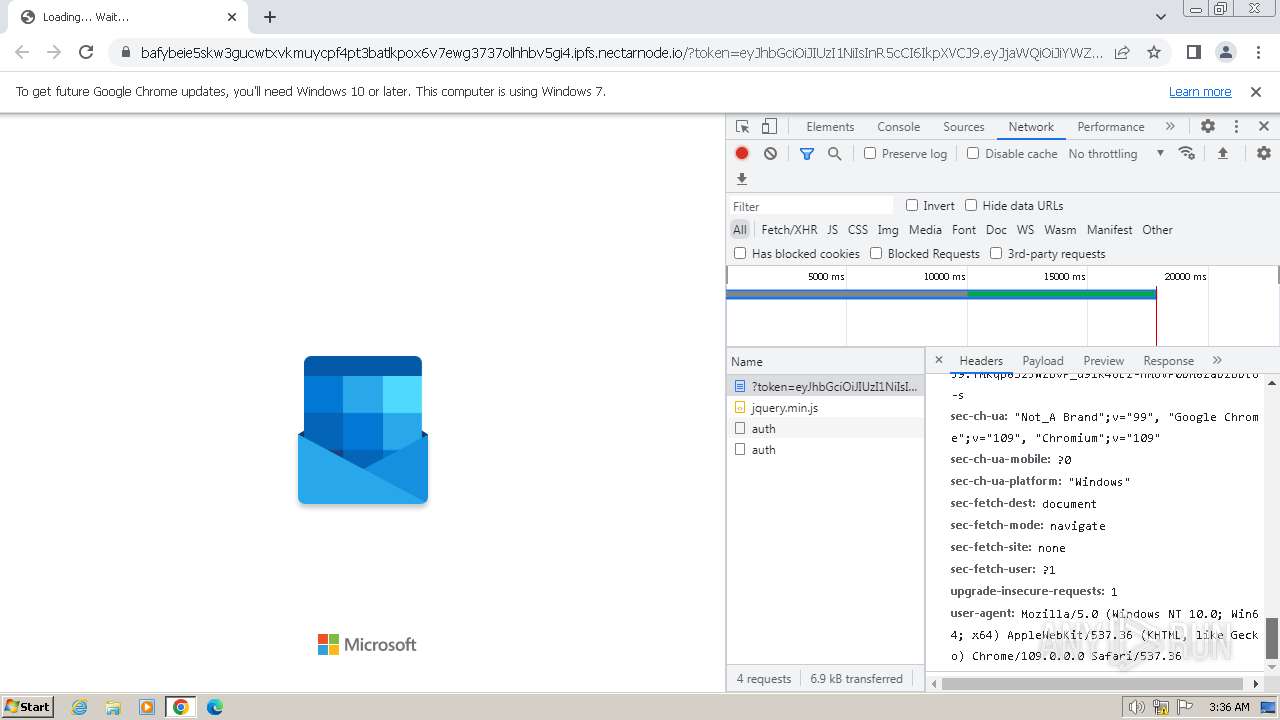
Task: Go back in browser history
Action: (x=22, y=52)
